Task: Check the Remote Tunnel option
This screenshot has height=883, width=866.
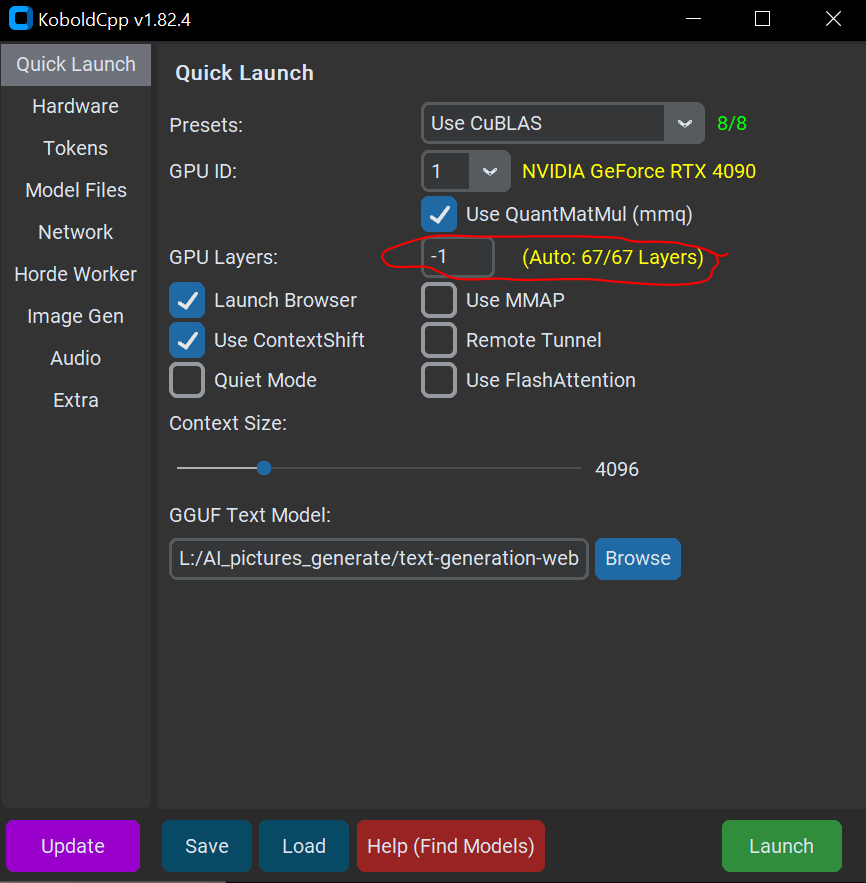Action: (x=439, y=340)
